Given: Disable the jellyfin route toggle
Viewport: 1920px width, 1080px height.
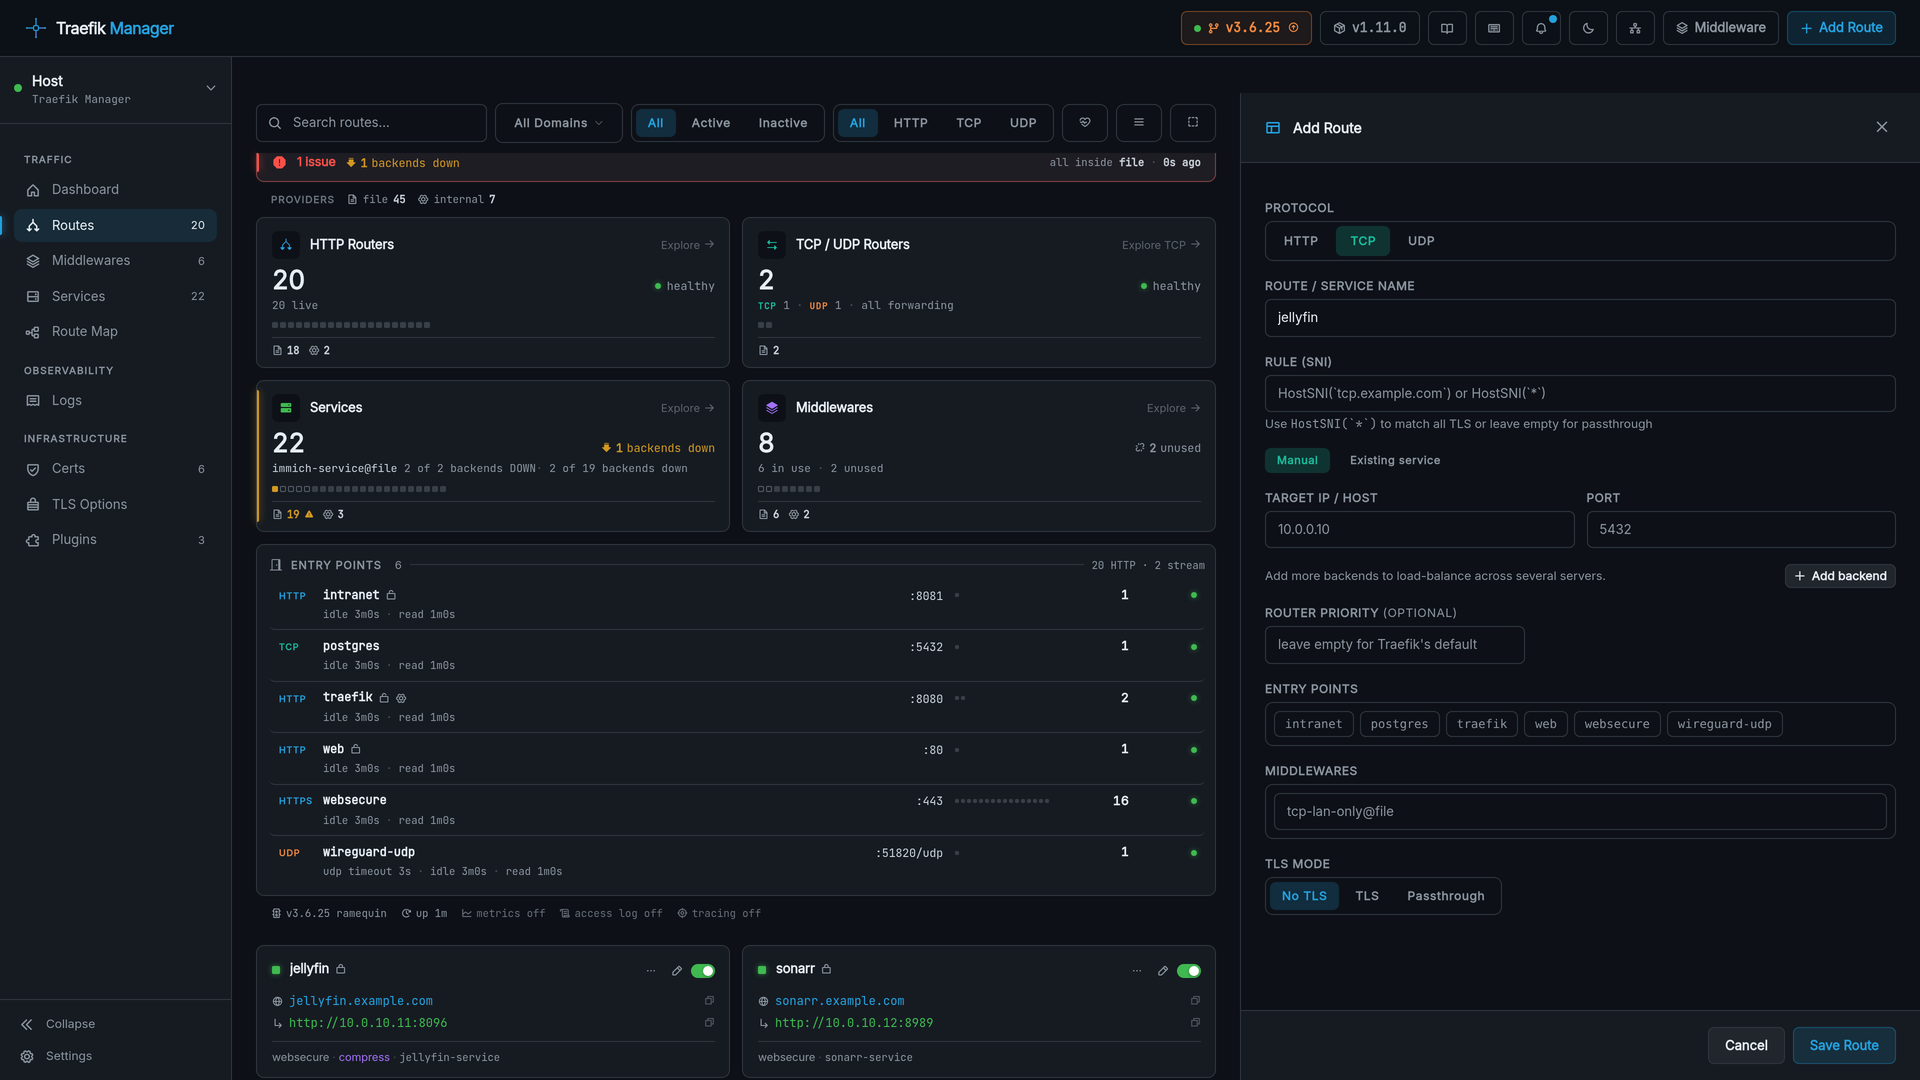Looking at the screenshot, I should (703, 971).
